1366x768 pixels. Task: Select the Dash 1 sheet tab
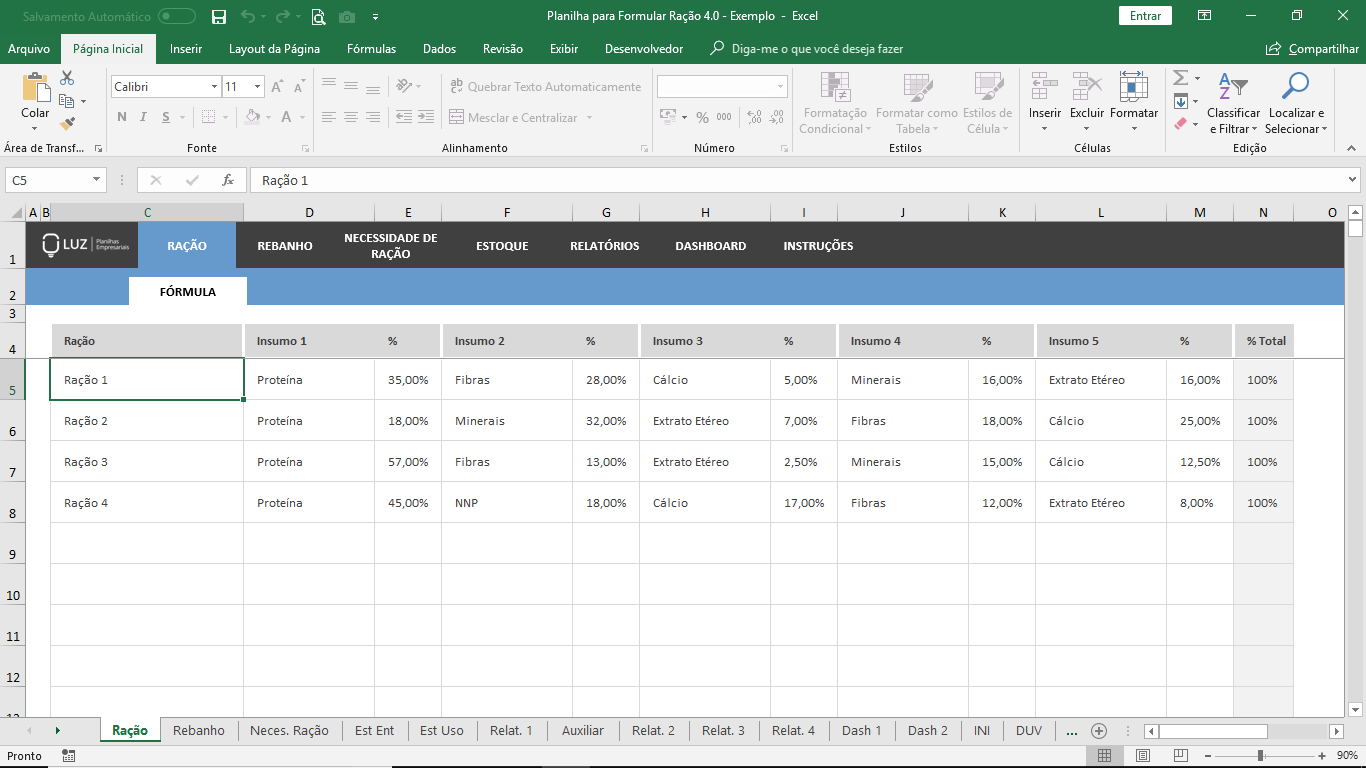[x=862, y=731]
